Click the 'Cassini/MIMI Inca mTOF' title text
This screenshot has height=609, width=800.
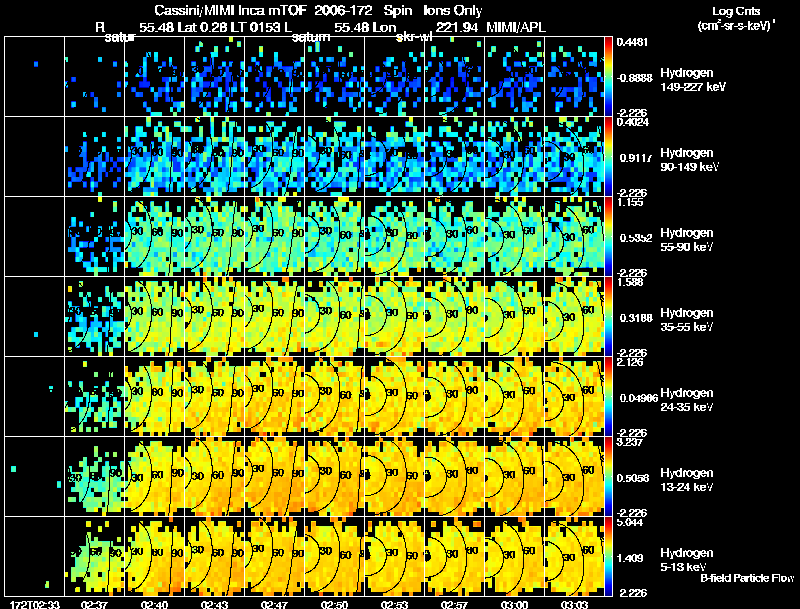230,10
